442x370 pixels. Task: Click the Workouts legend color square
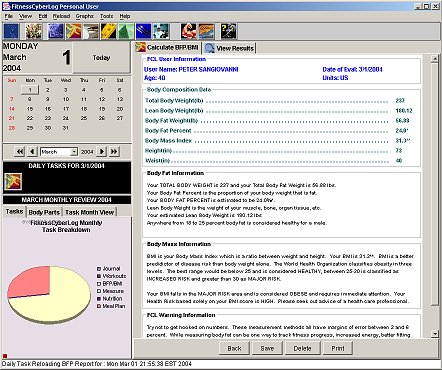click(99, 276)
